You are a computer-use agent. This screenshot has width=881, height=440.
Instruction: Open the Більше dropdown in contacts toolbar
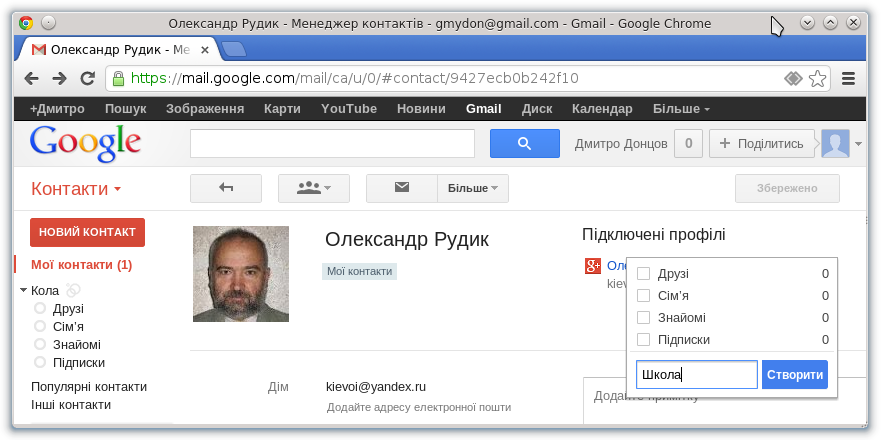pyautogui.click(x=473, y=188)
